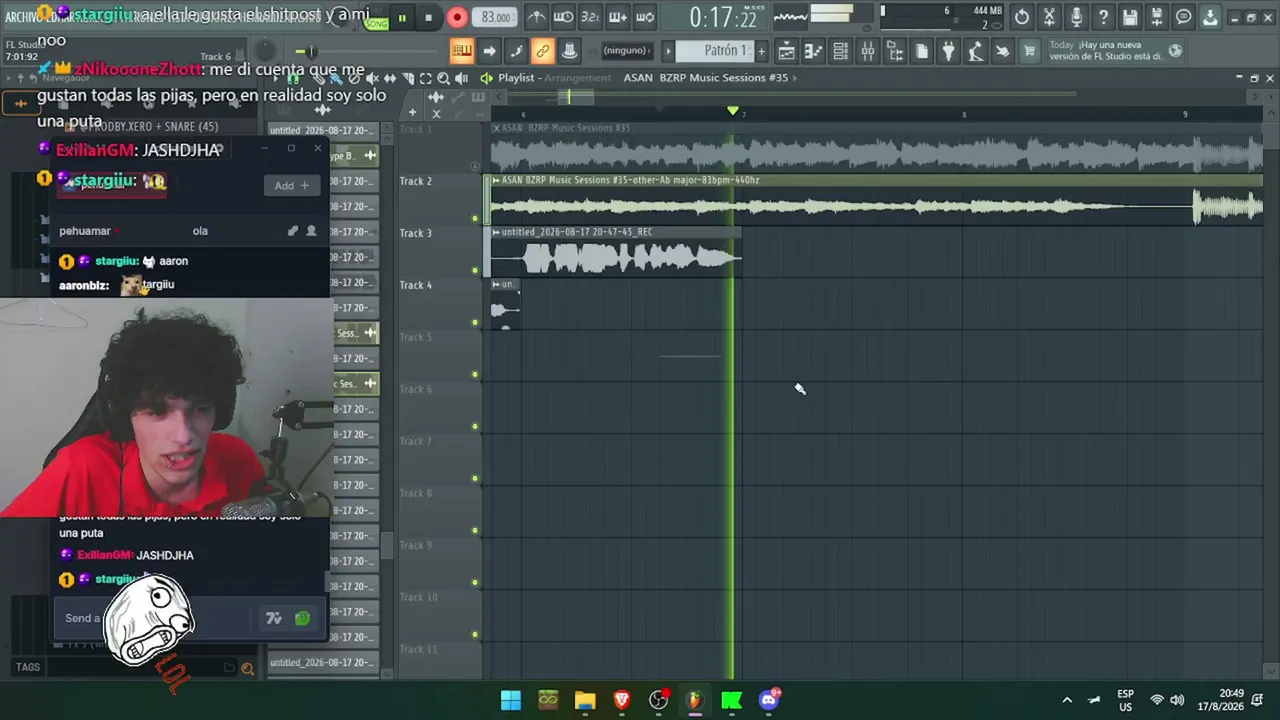Viewport: 1280px width, 720px height.
Task: Open the undo history icon
Action: pos(1021,17)
